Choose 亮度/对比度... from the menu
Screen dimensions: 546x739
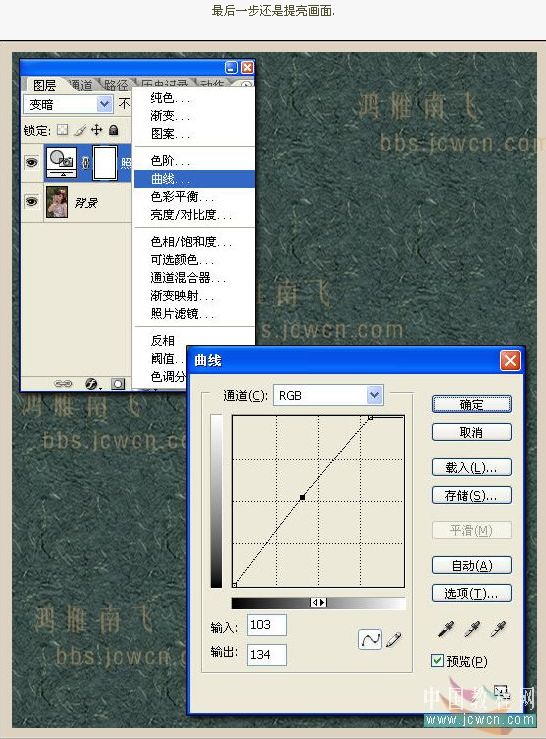(194, 215)
